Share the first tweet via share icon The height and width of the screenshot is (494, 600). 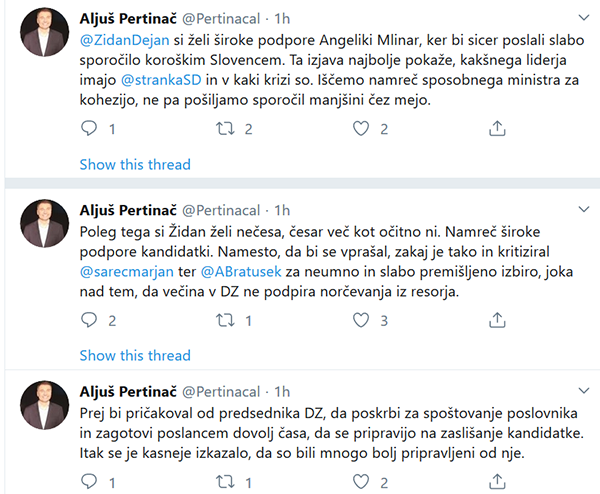coord(497,129)
